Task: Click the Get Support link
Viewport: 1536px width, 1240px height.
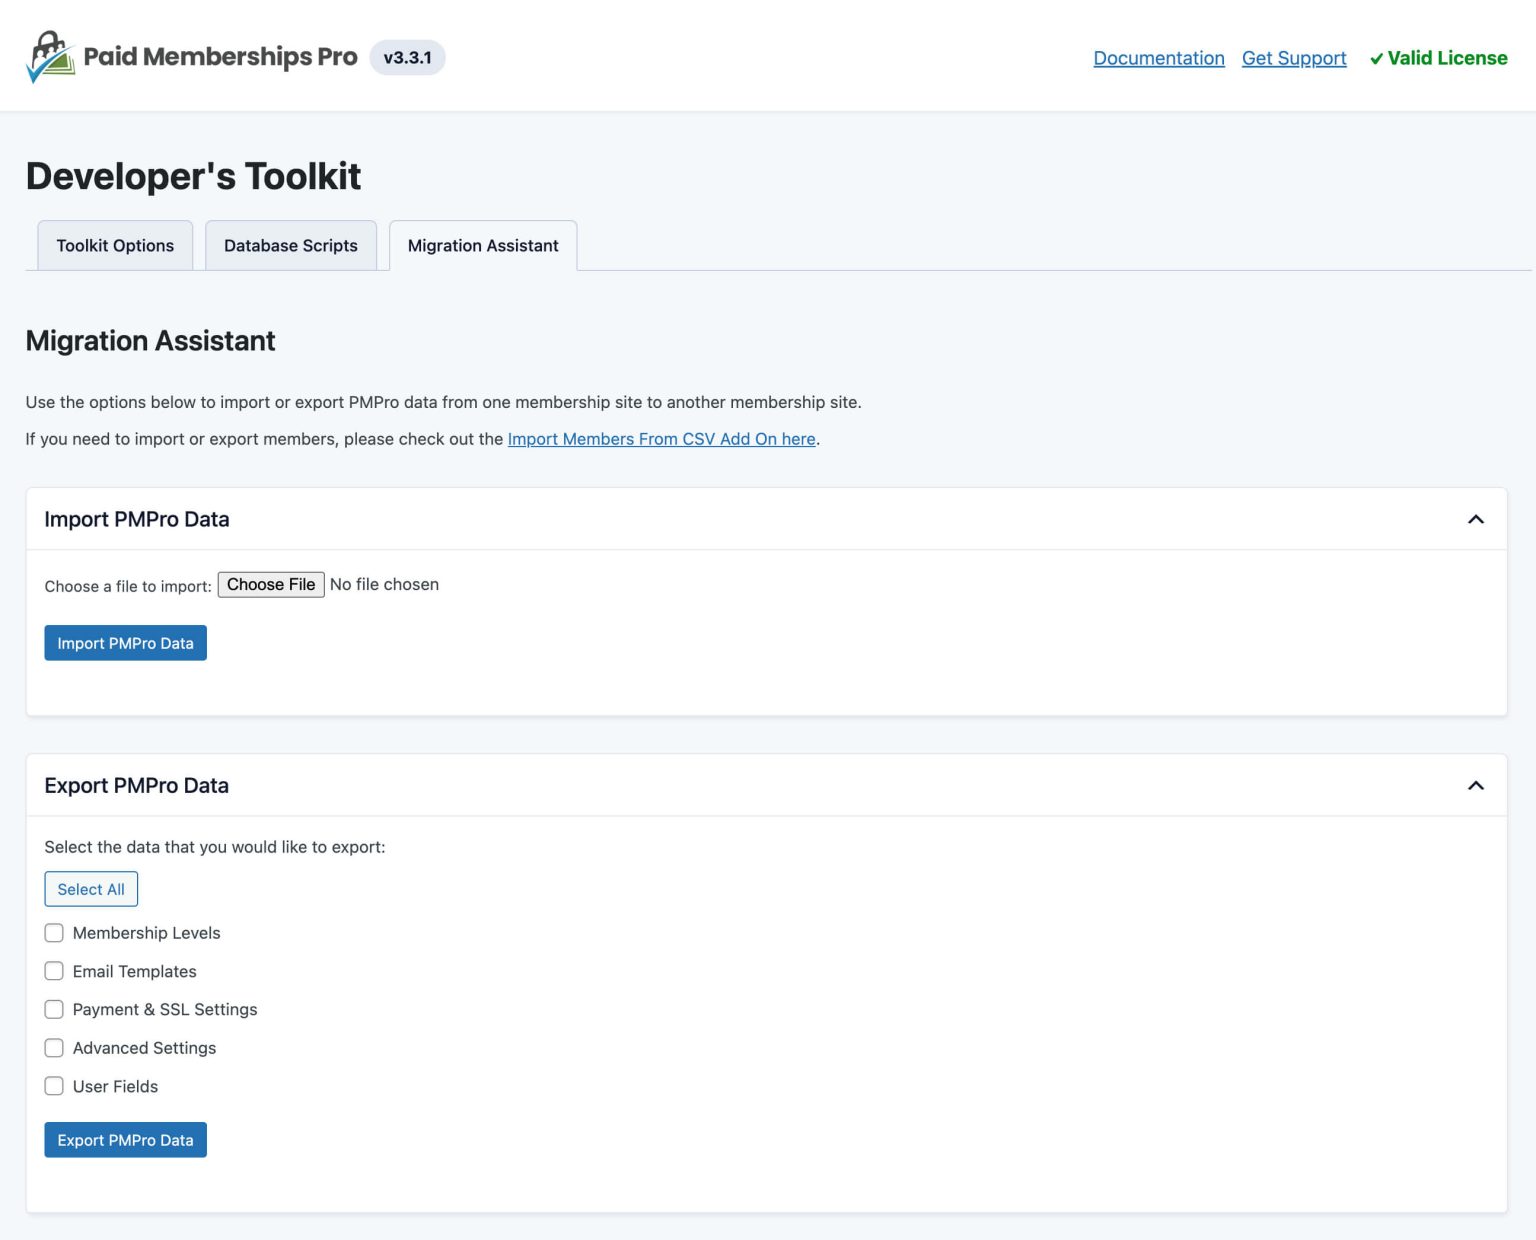Action: coord(1294,58)
